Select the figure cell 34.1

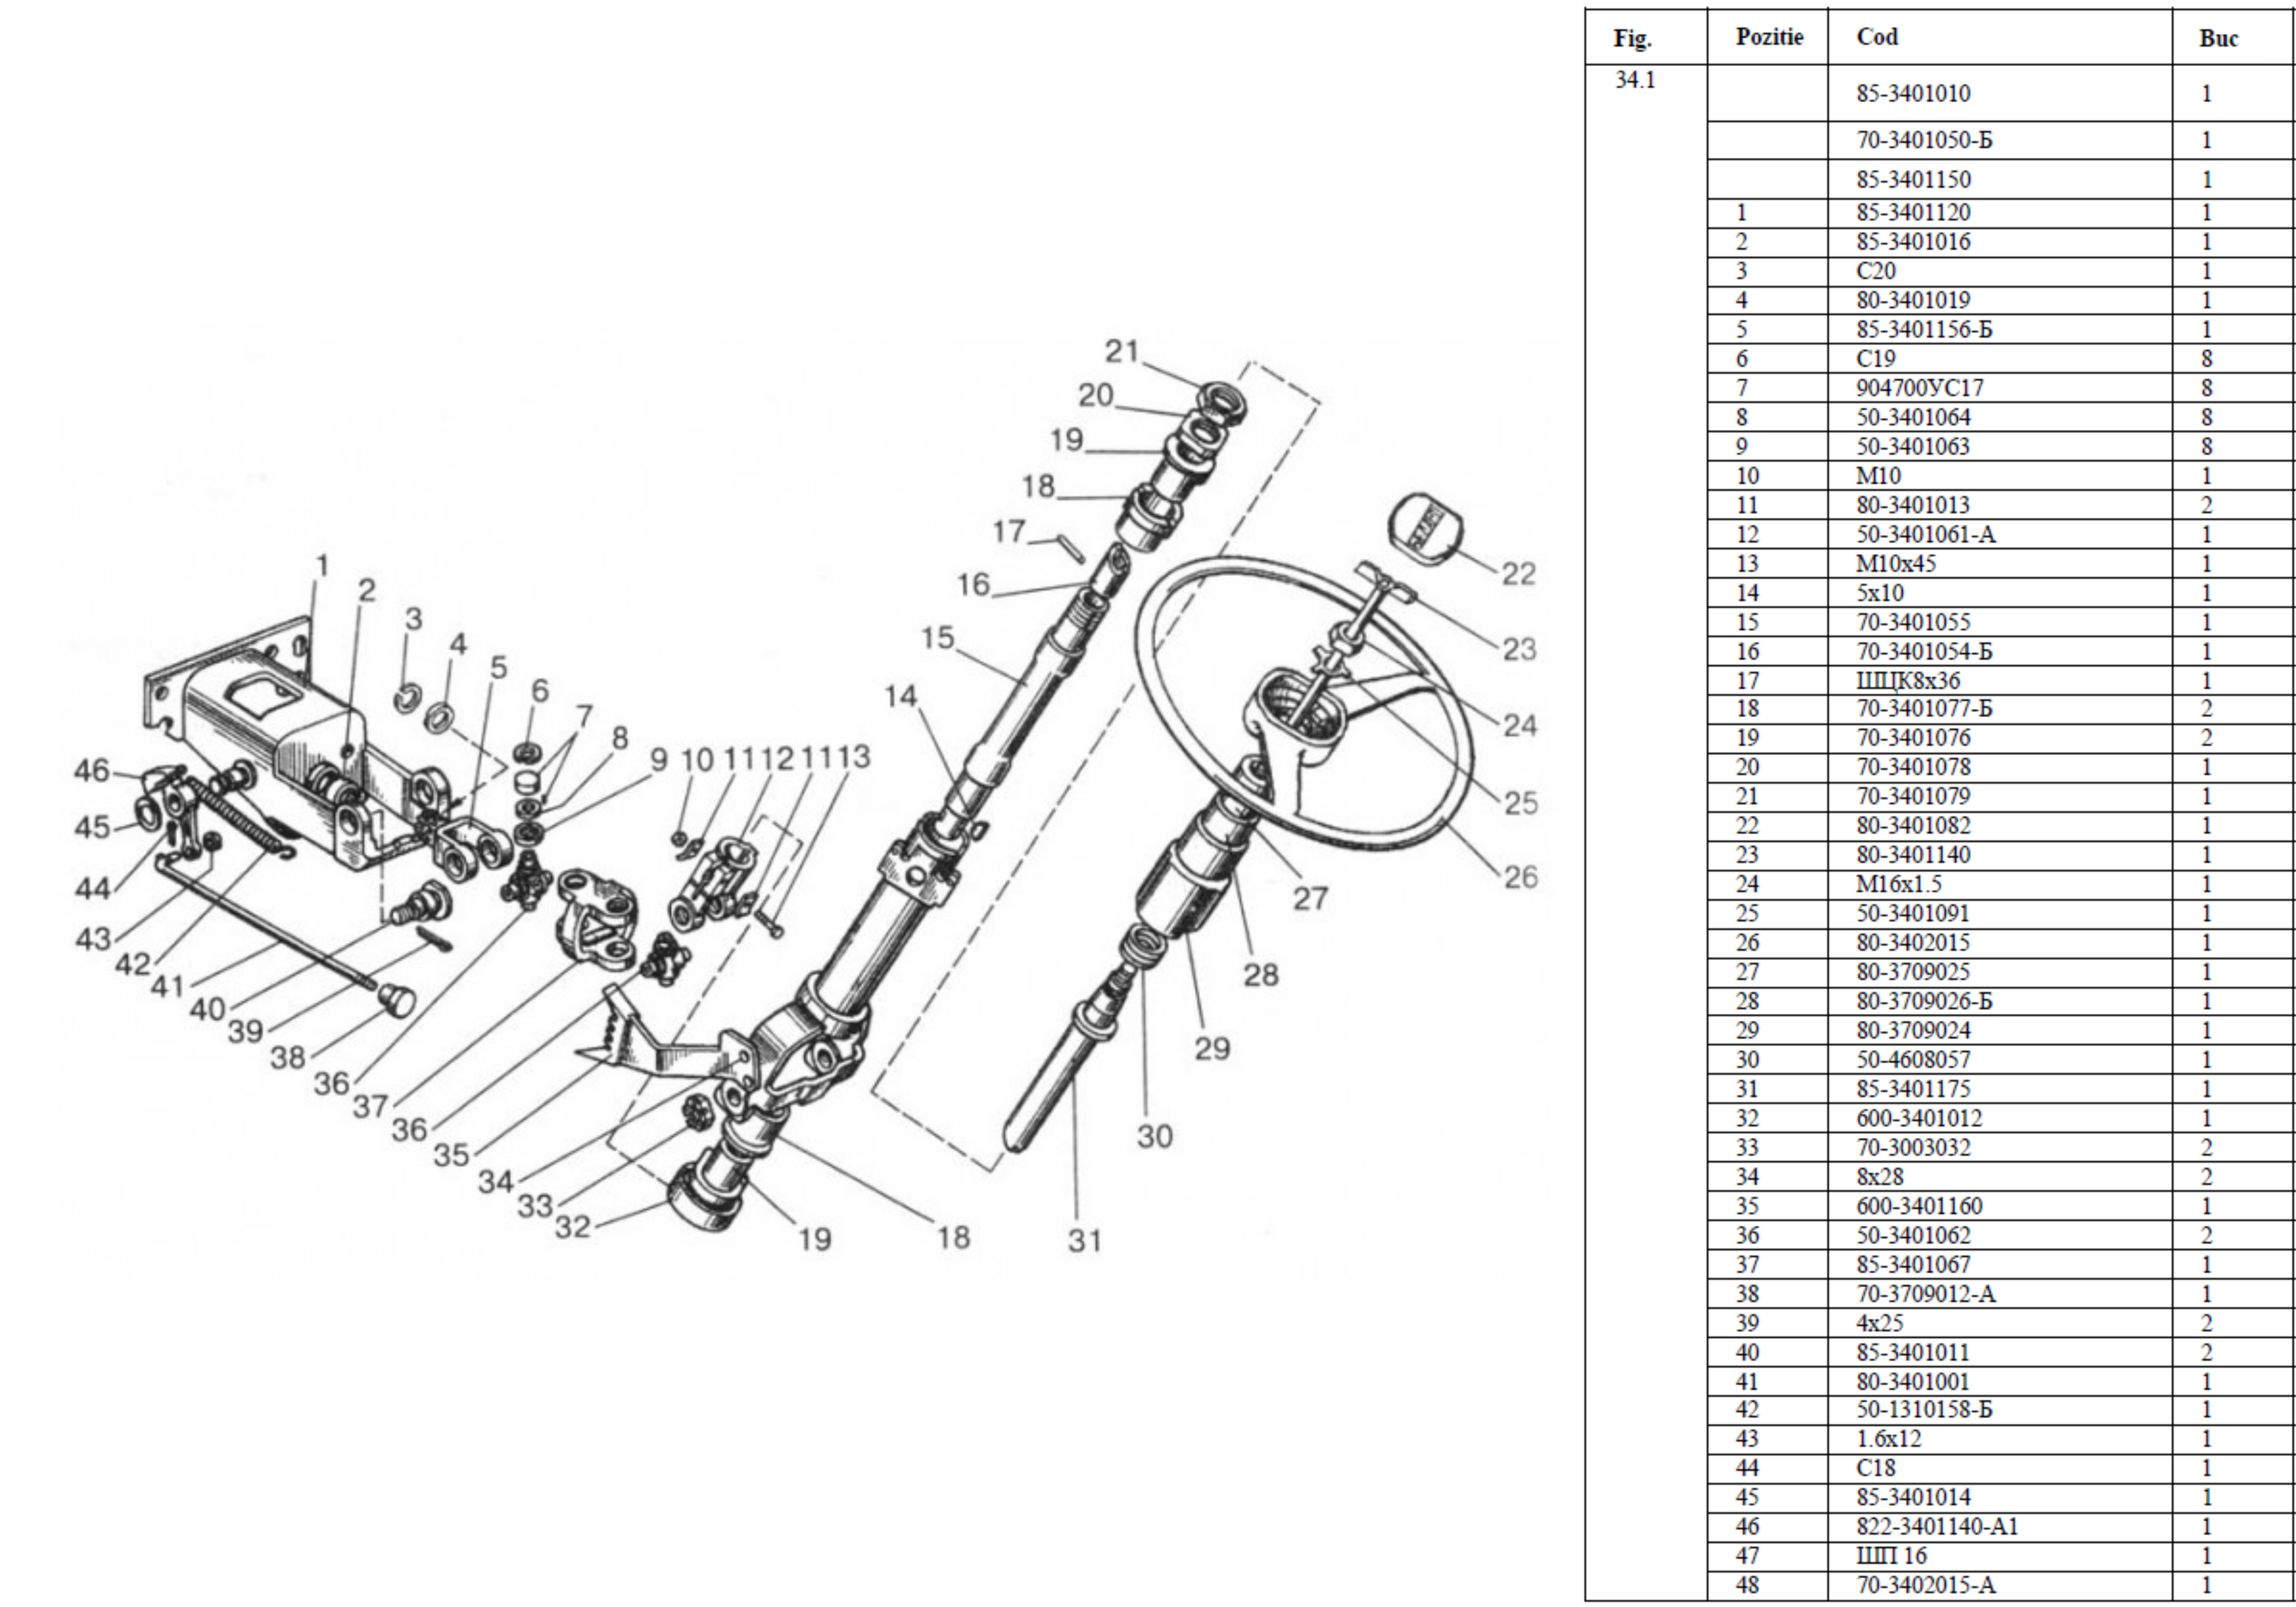pyautogui.click(x=1635, y=80)
